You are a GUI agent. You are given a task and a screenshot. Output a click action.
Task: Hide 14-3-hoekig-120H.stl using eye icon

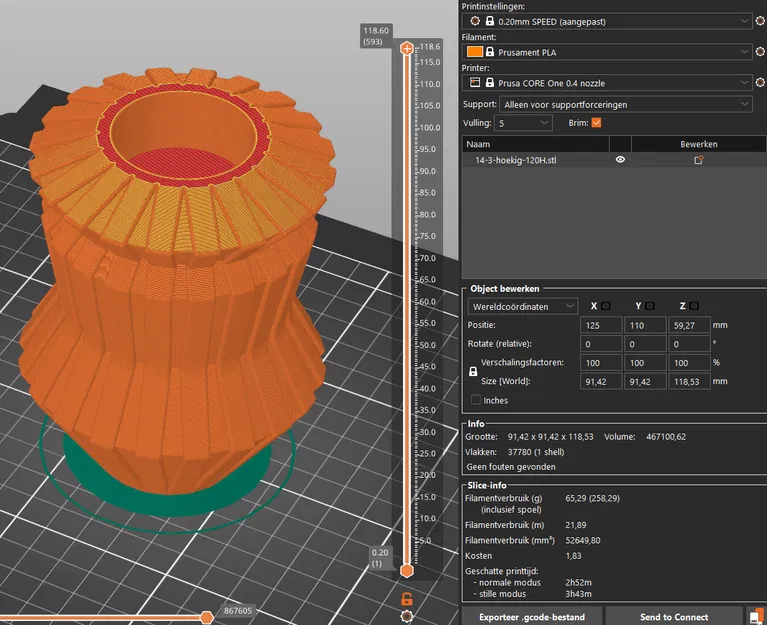(620, 160)
